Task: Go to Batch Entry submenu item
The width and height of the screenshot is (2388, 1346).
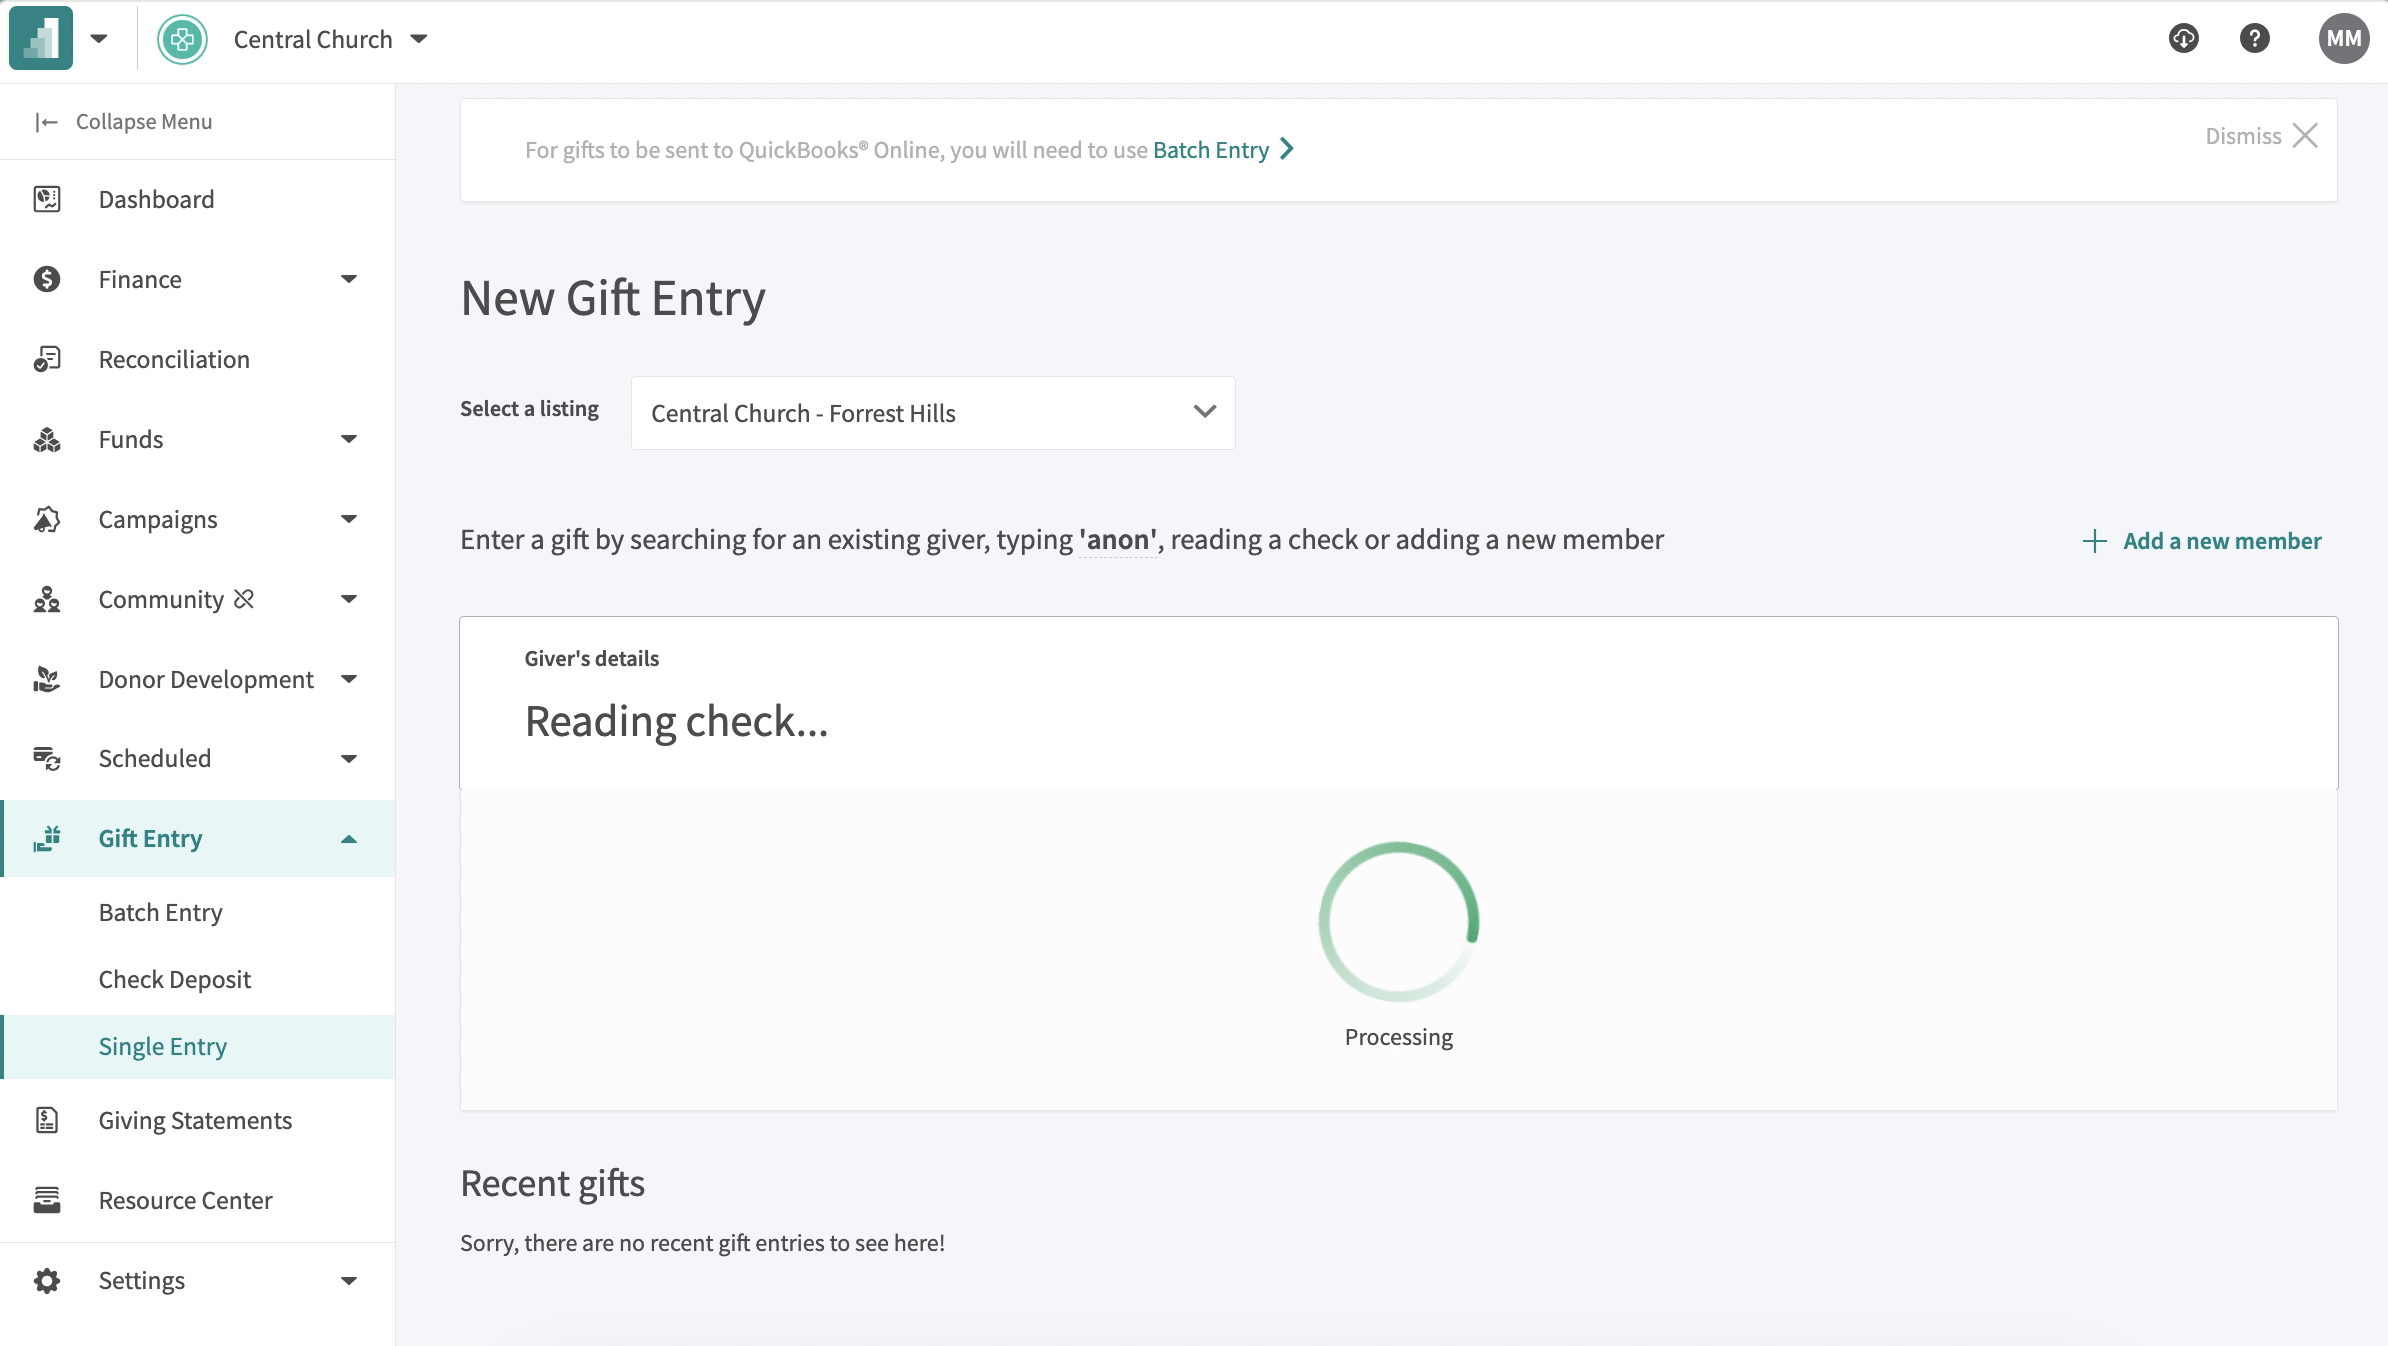Action: tap(161, 912)
